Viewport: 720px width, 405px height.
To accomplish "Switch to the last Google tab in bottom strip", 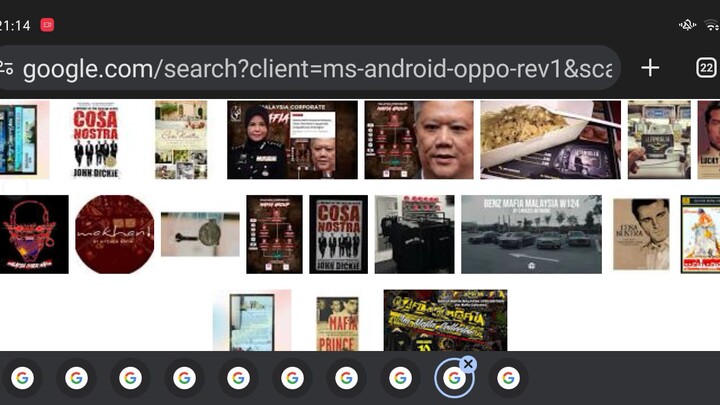I will [x=507, y=378].
